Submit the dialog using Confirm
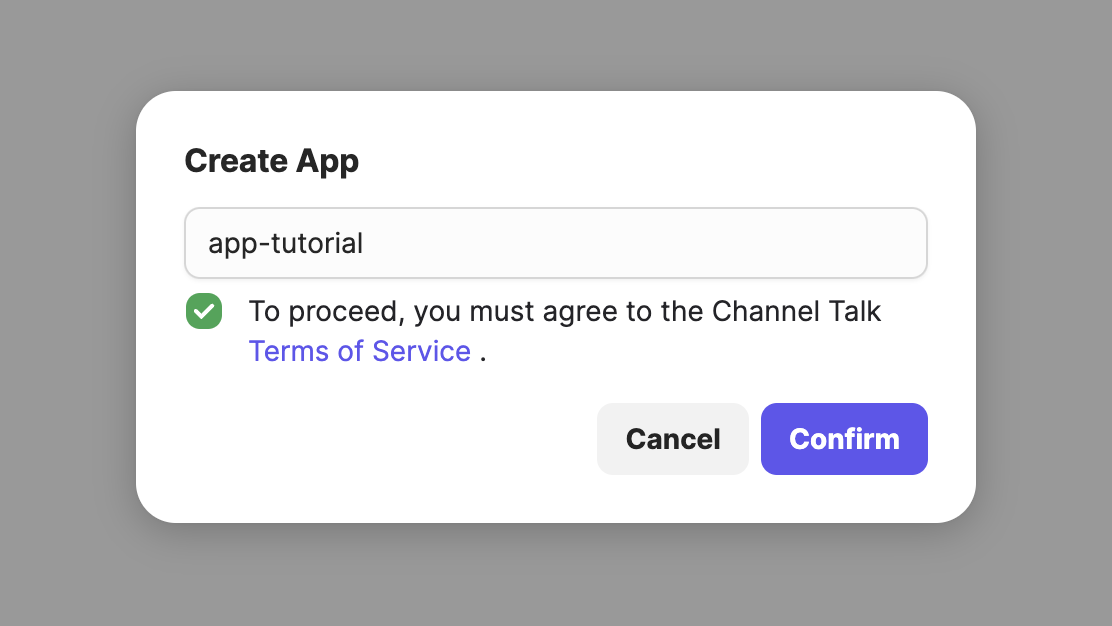The width and height of the screenshot is (1112, 626). point(844,439)
